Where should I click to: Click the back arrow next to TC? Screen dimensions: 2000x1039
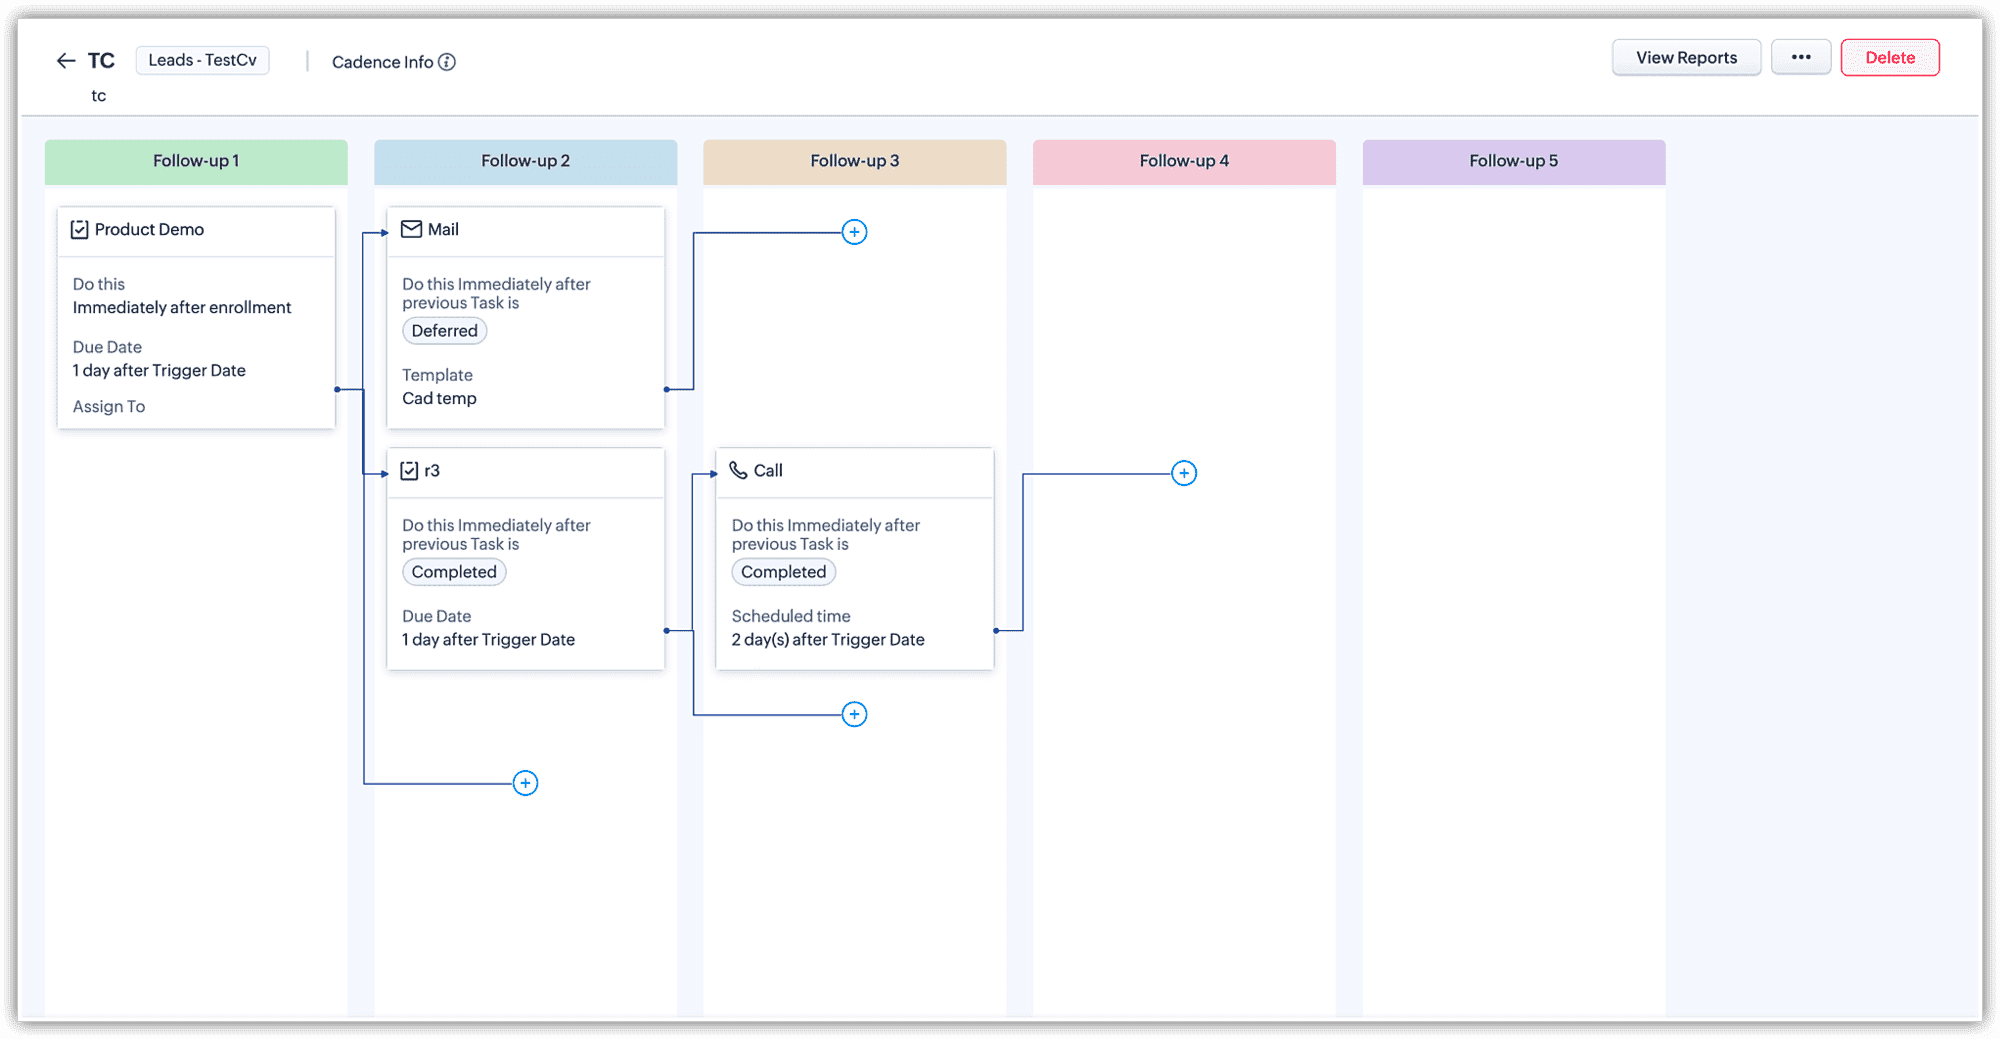pos(66,61)
